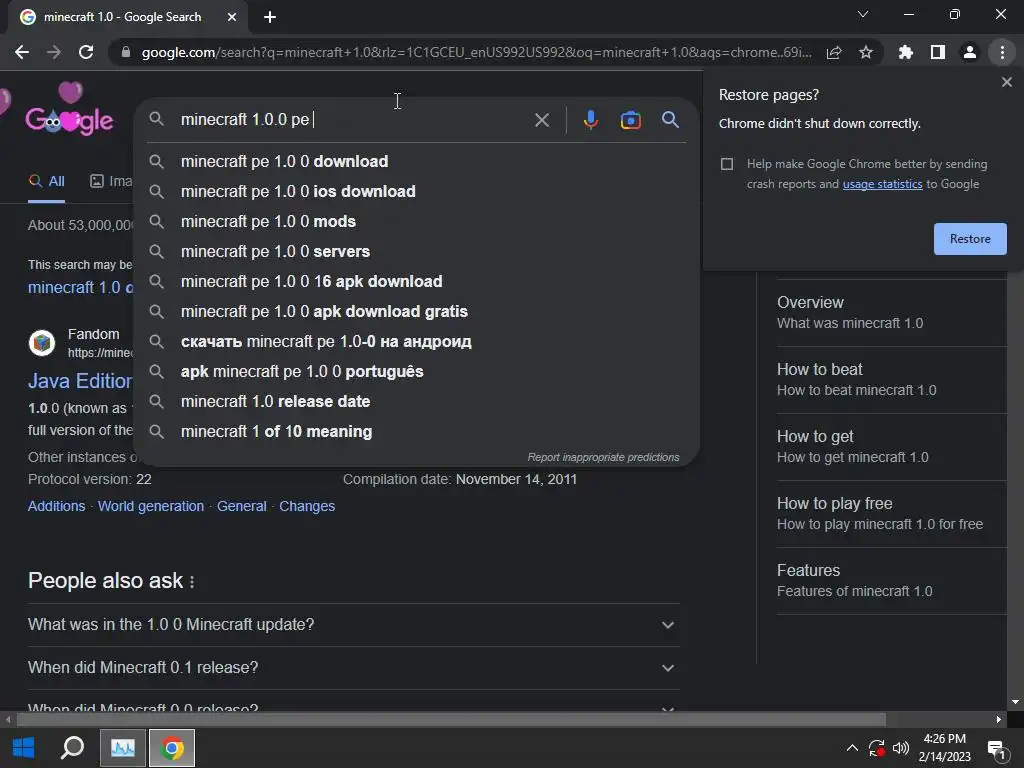
Task: Click the forward navigation arrow
Action: tap(54, 52)
